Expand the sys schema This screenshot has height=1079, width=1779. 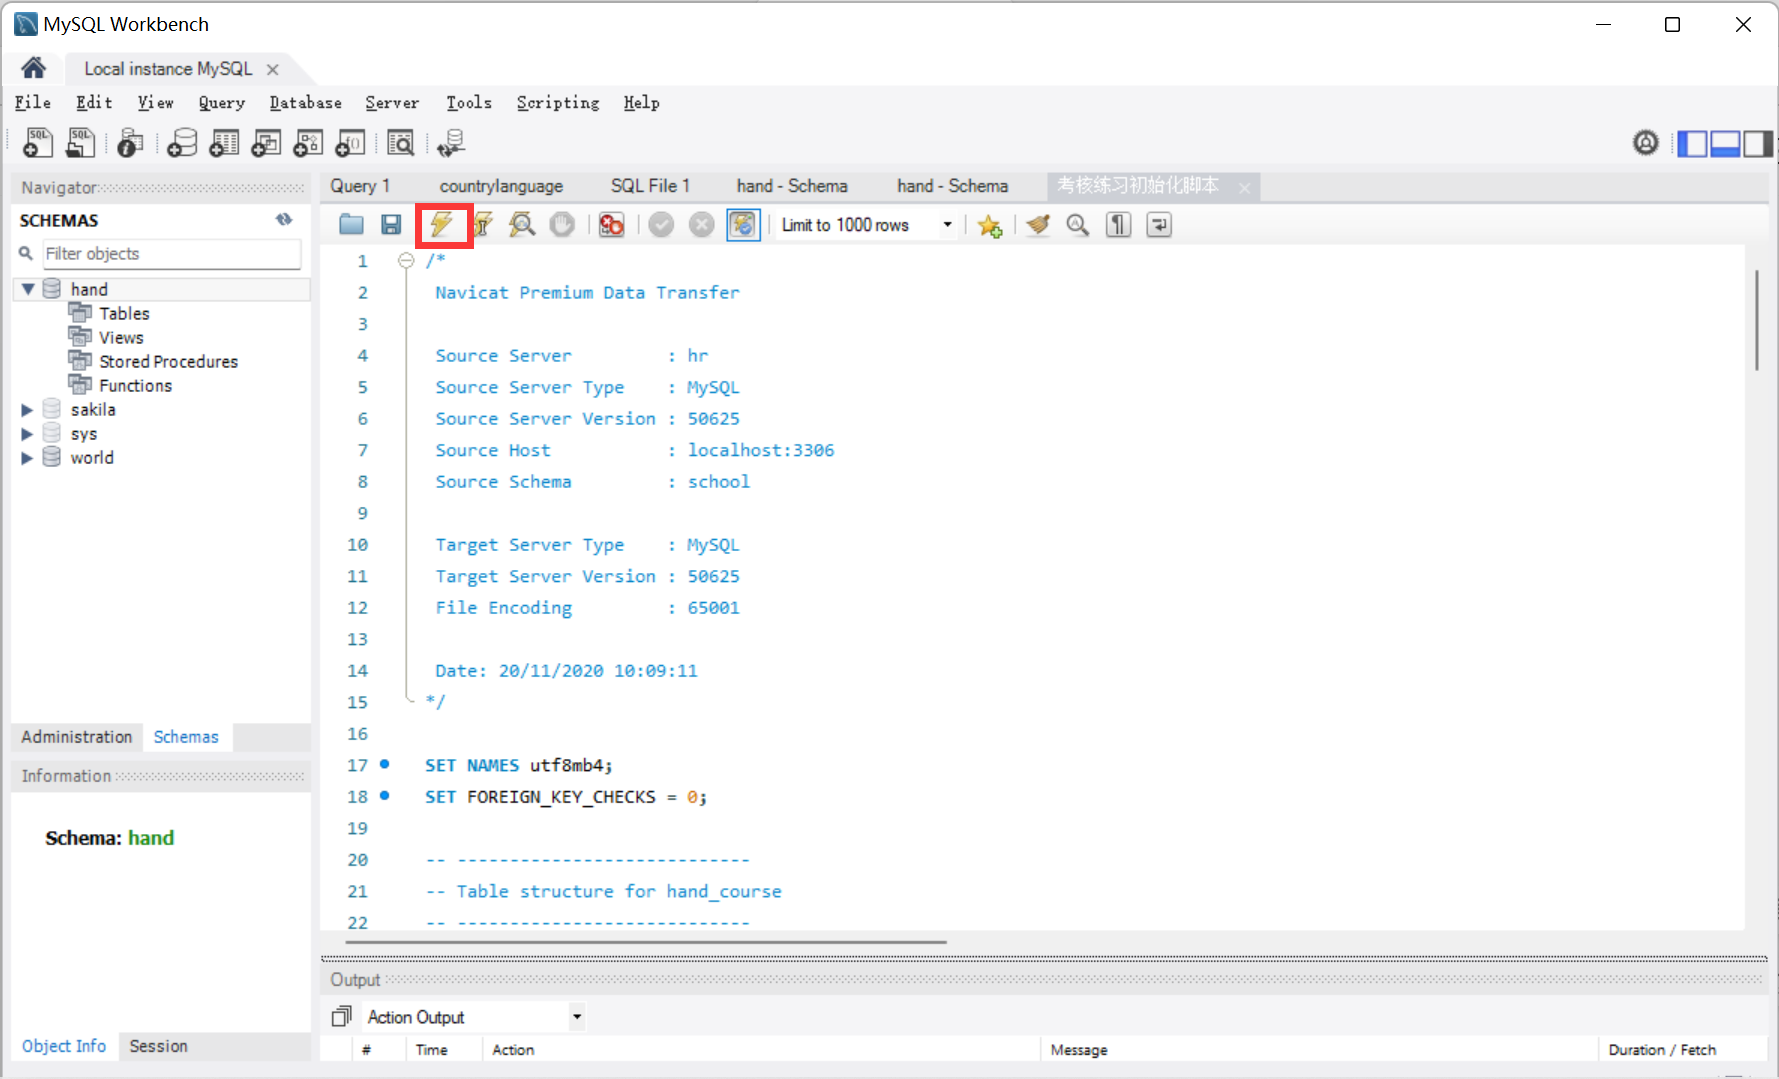tap(27, 434)
